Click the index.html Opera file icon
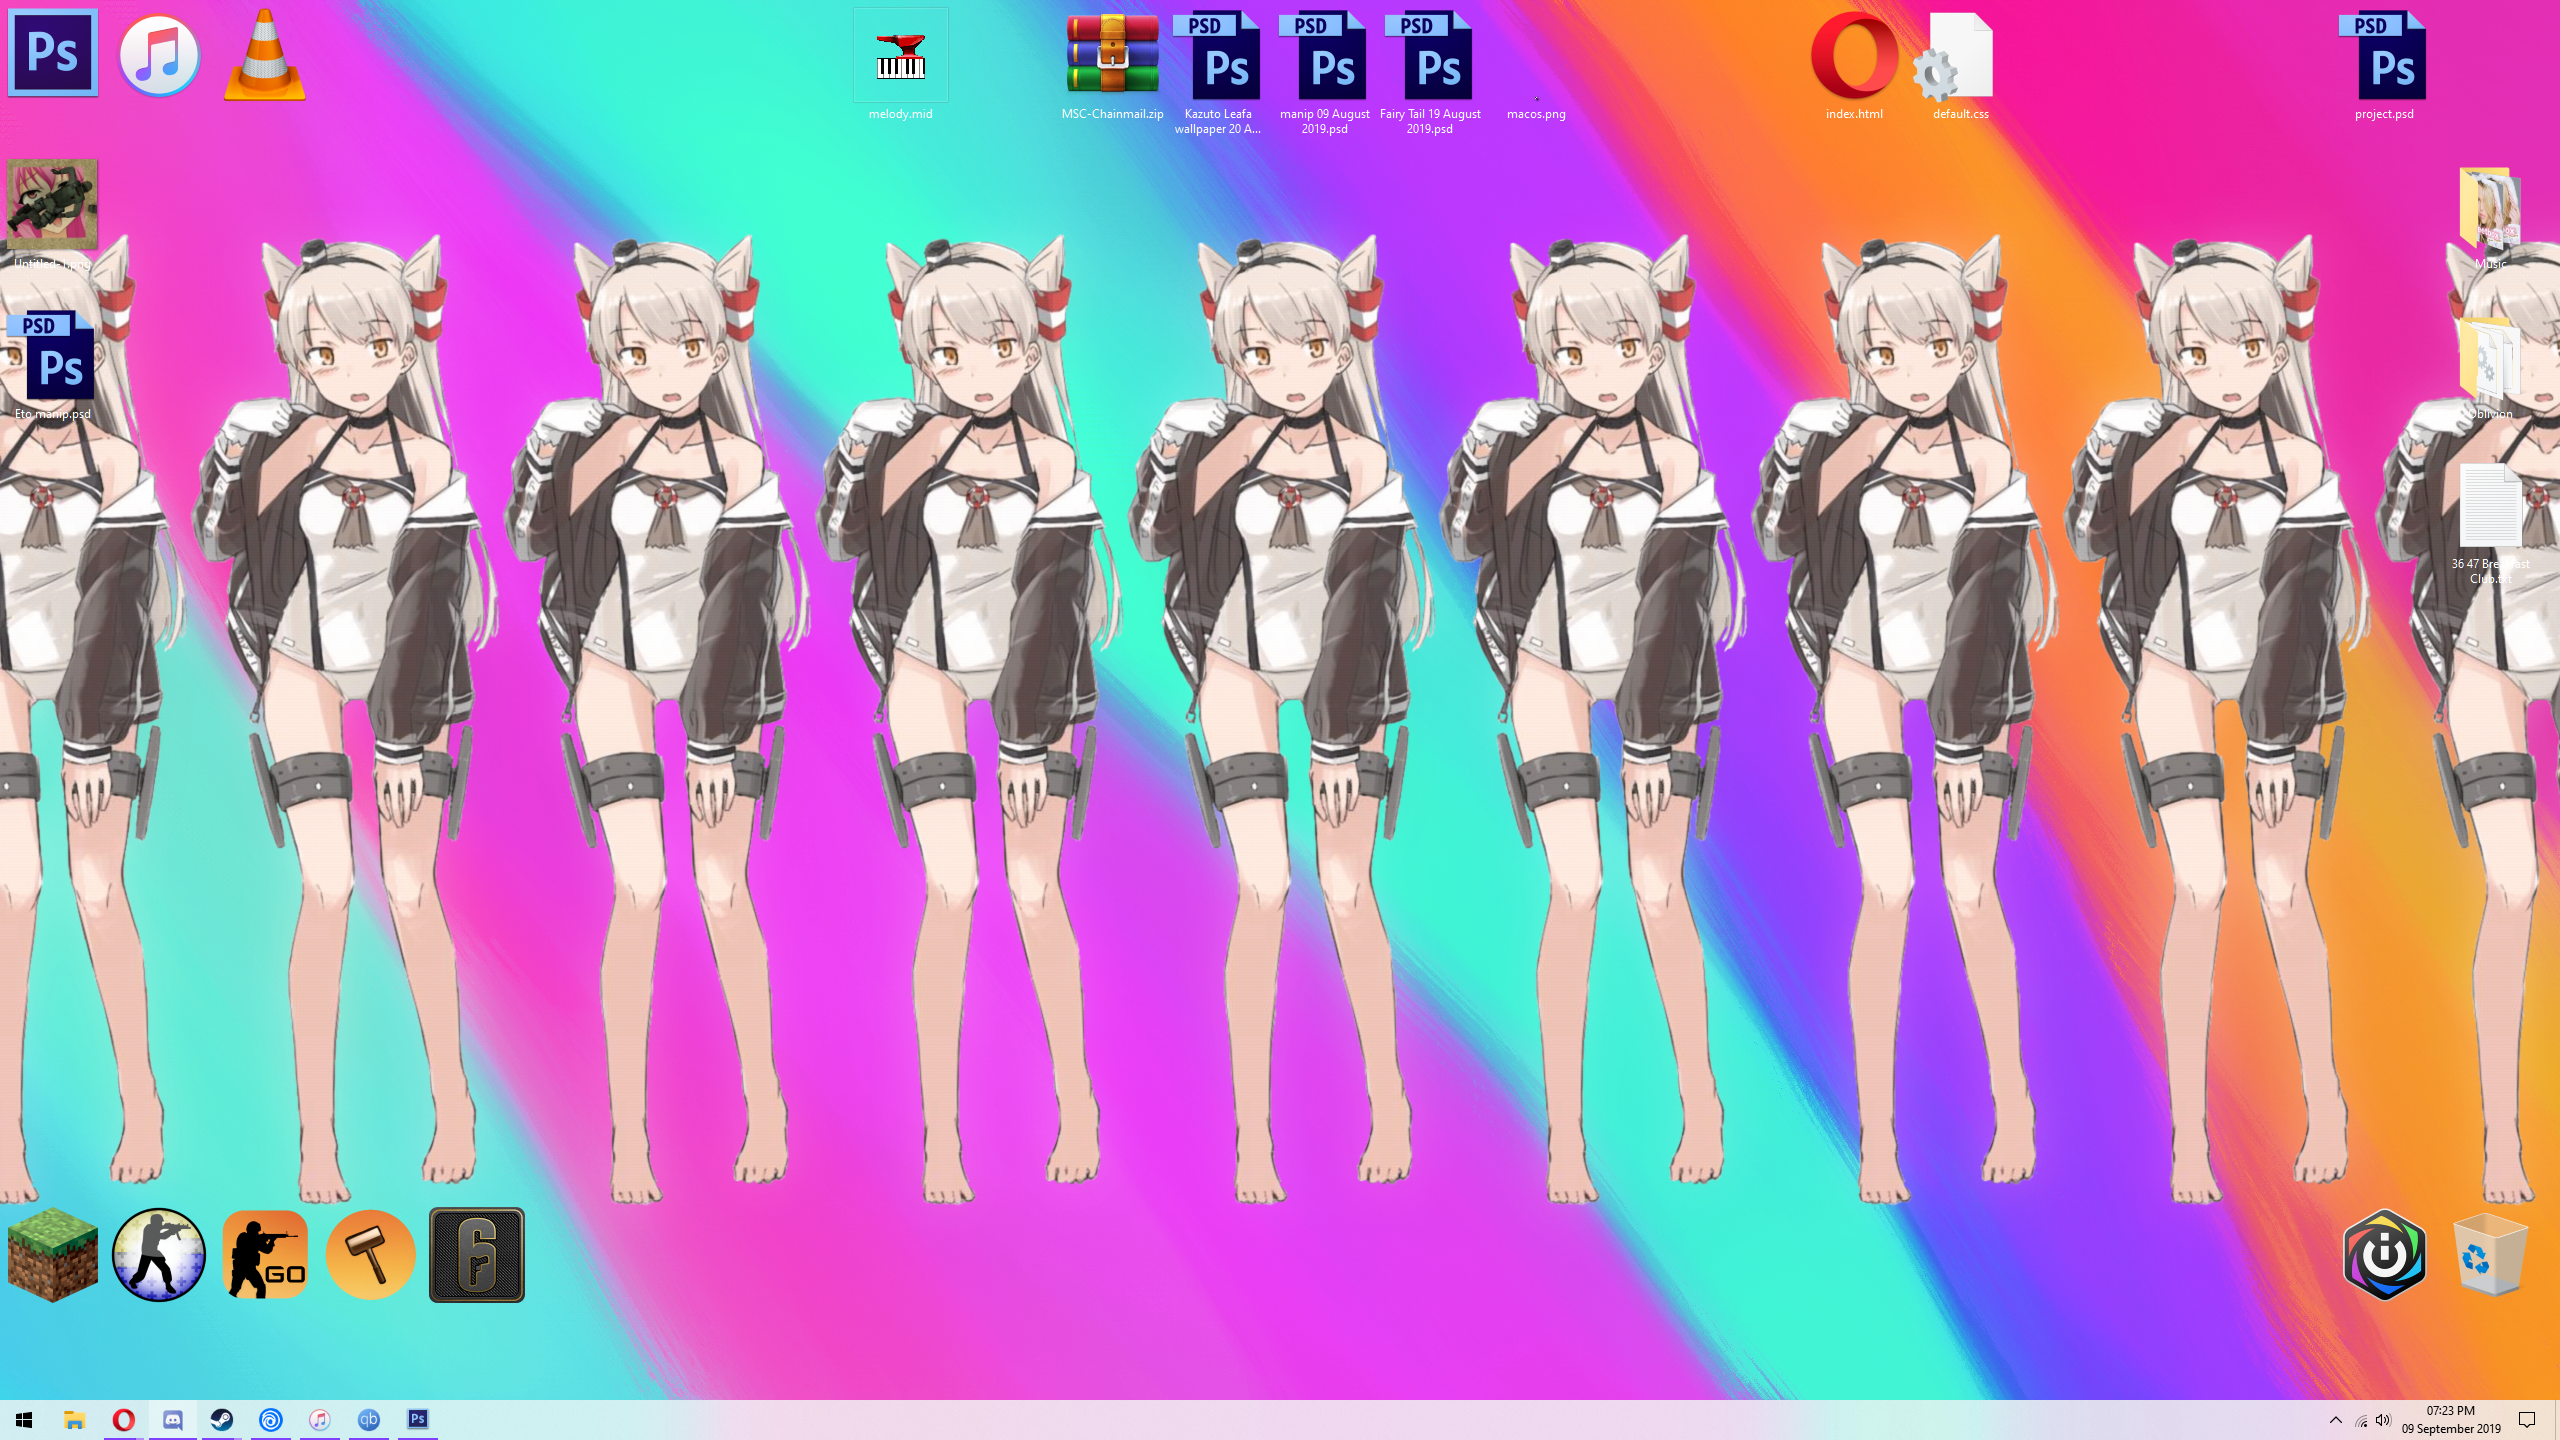Image resolution: width=2560 pixels, height=1440 pixels. click(x=1854, y=58)
